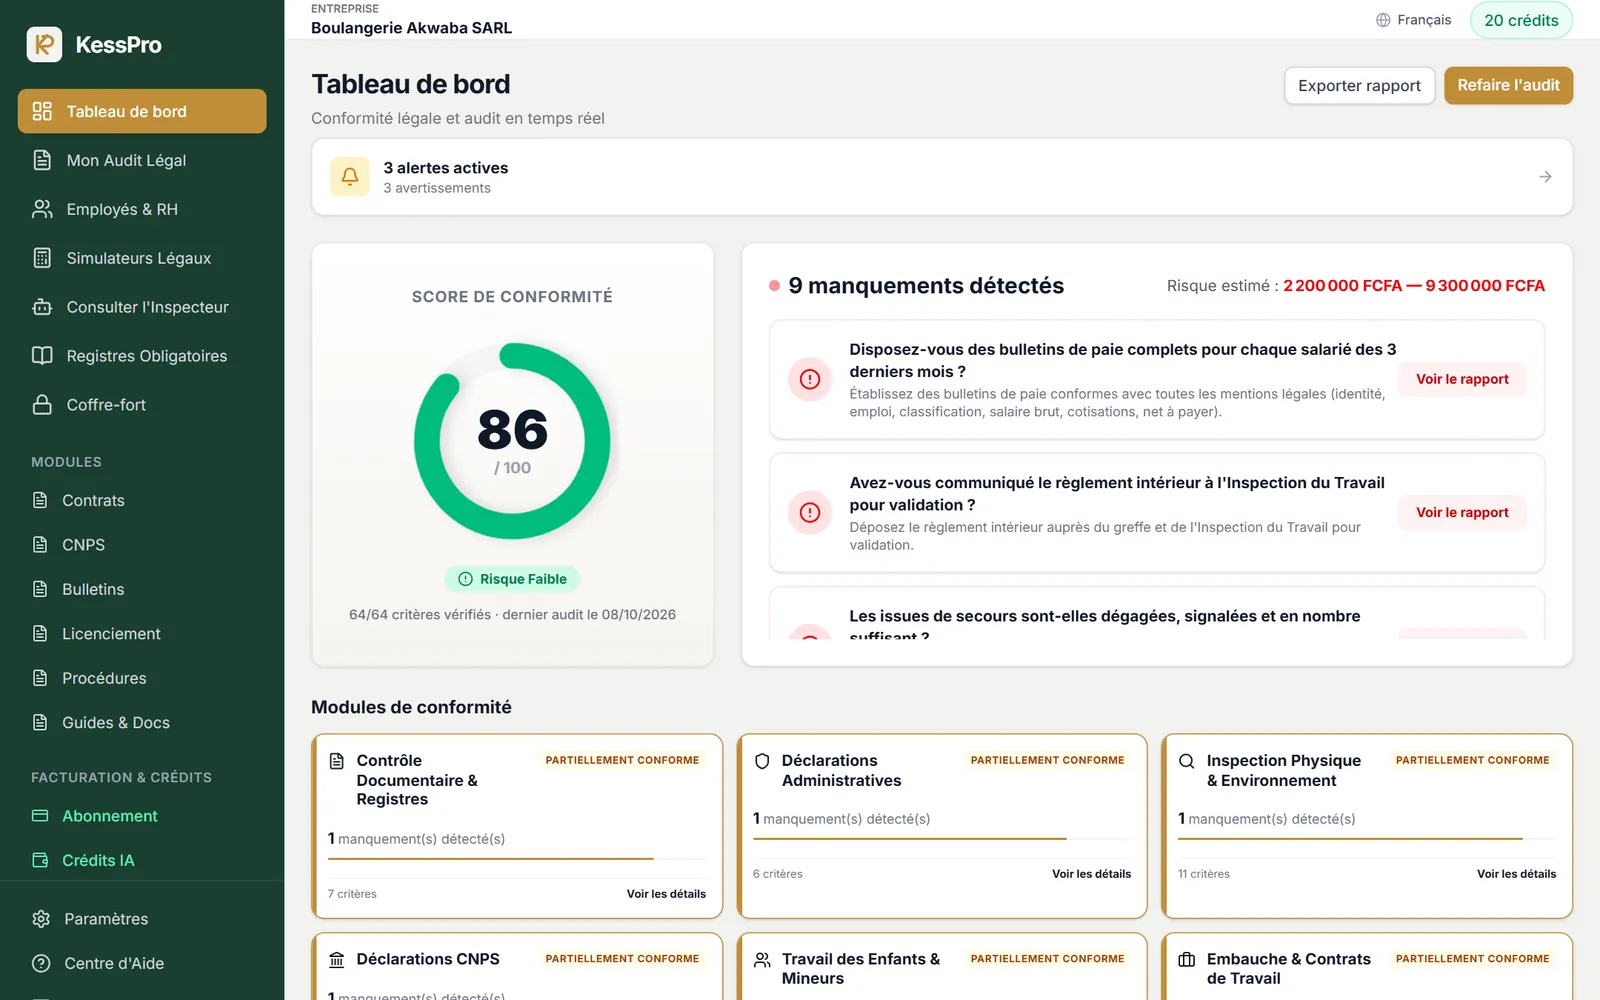Open Travail des Enfants & Mineurs card

pyautogui.click(x=942, y=967)
